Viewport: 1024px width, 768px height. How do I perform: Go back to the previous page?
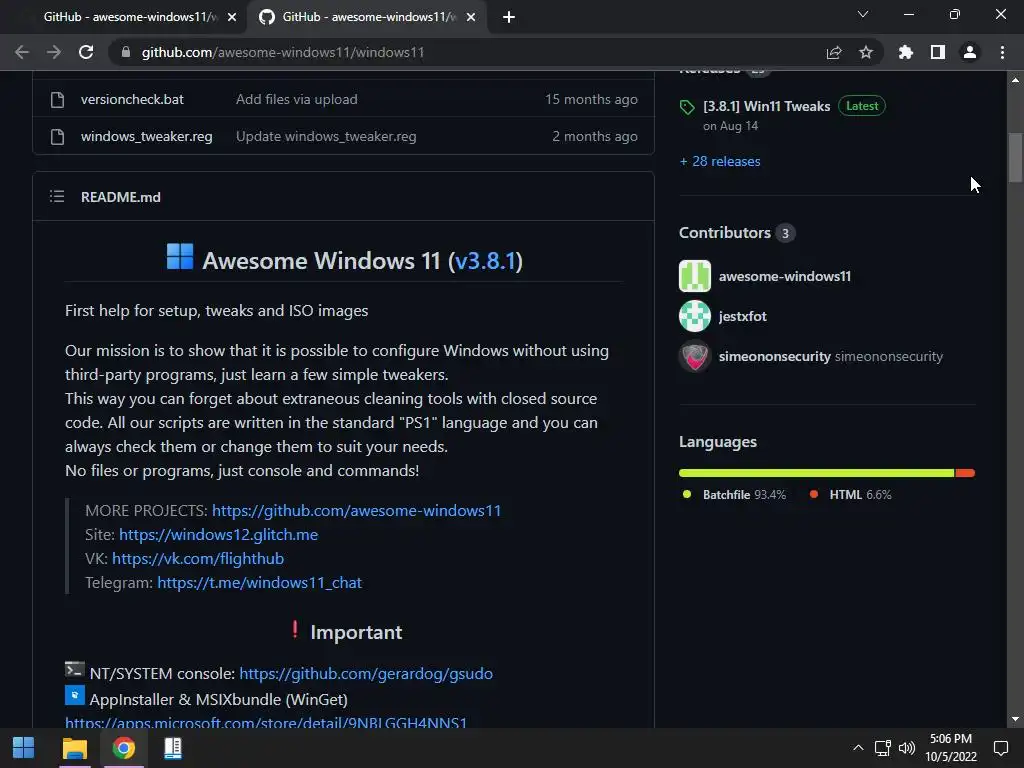point(22,52)
